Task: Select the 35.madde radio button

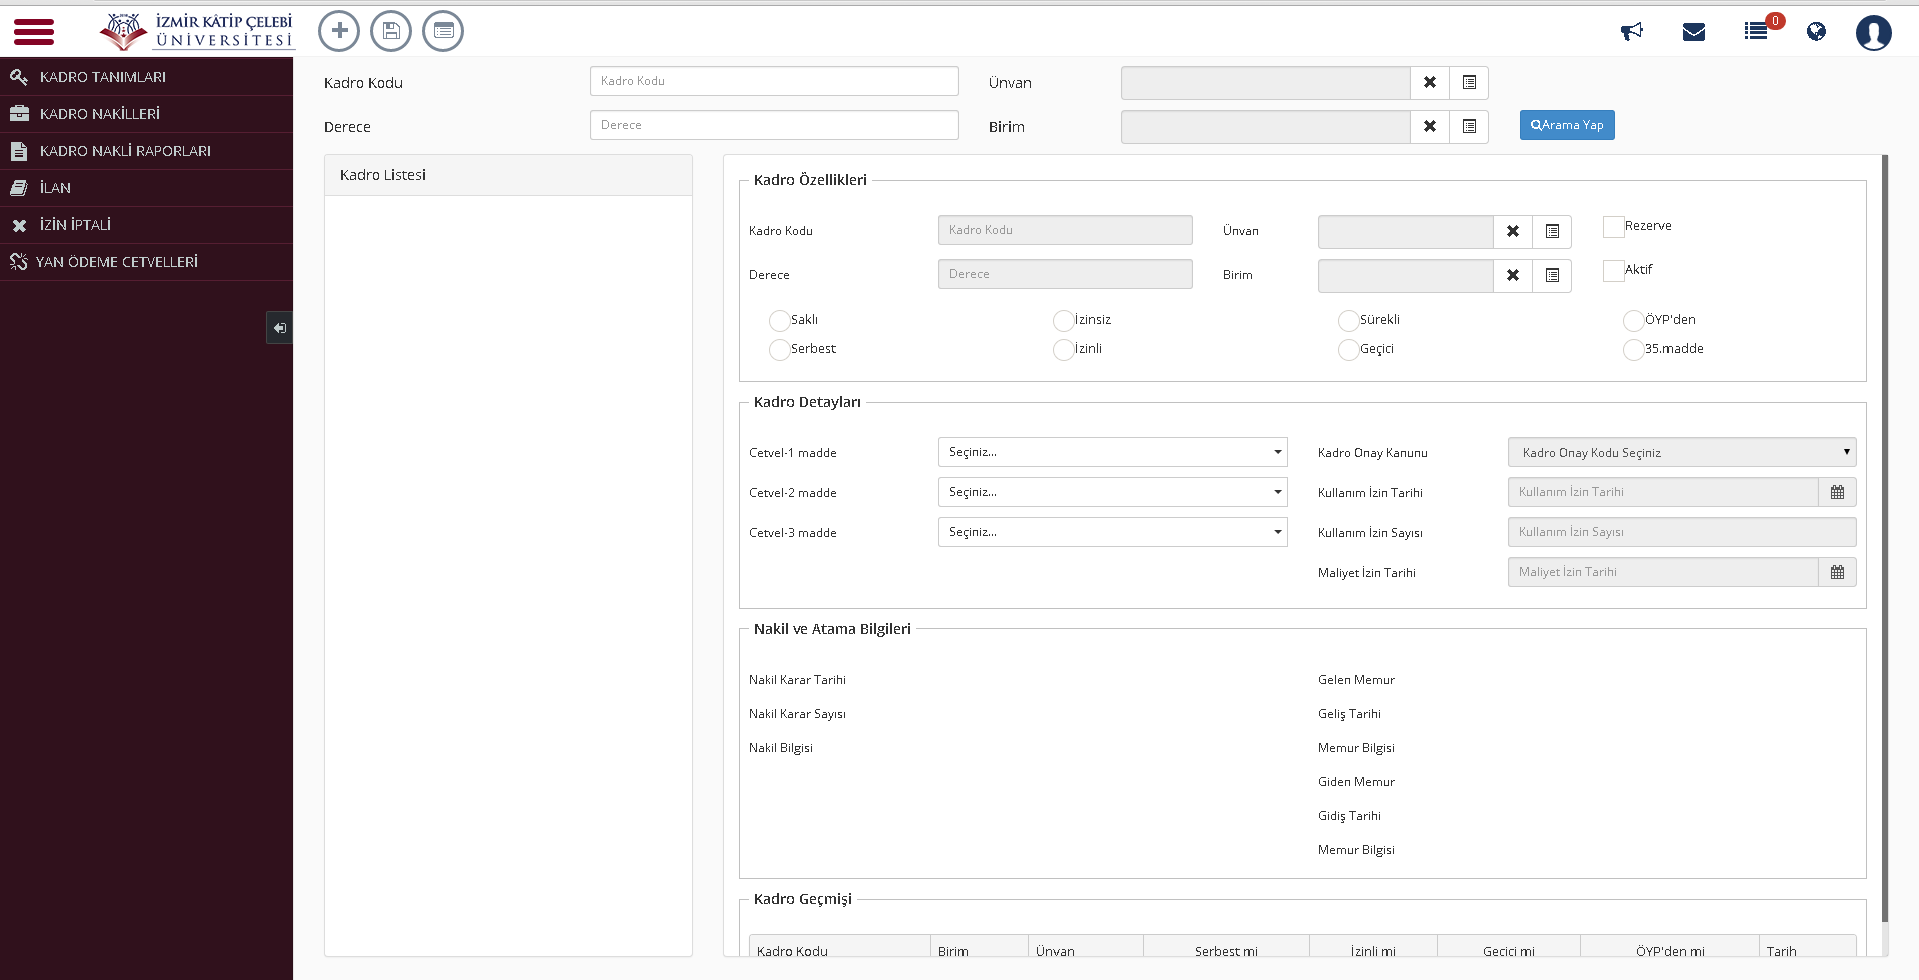Action: point(1633,350)
